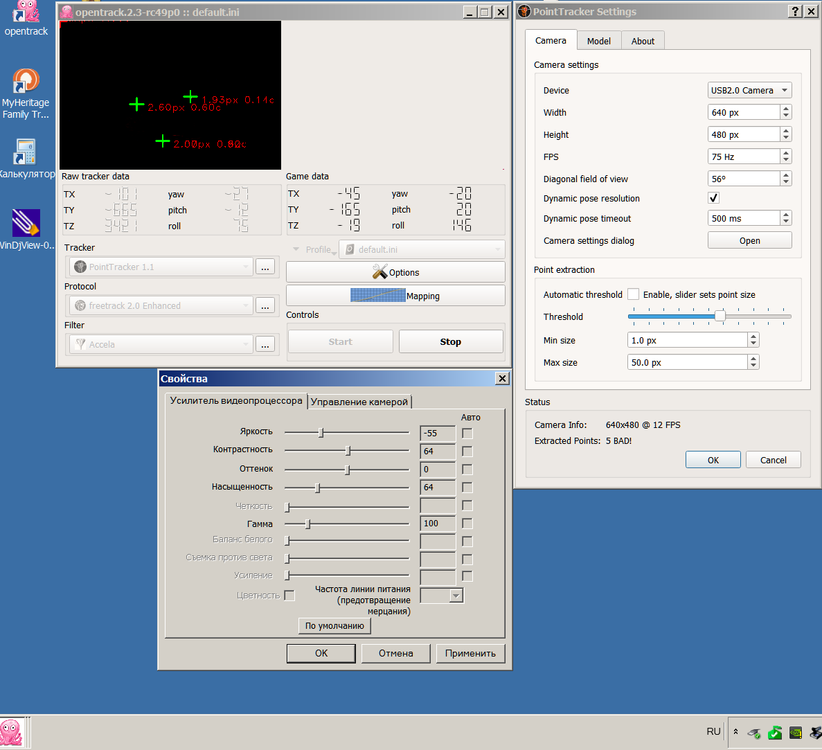
Task: Expand the Device USB2.0 Camera dropdown
Action: (750, 90)
